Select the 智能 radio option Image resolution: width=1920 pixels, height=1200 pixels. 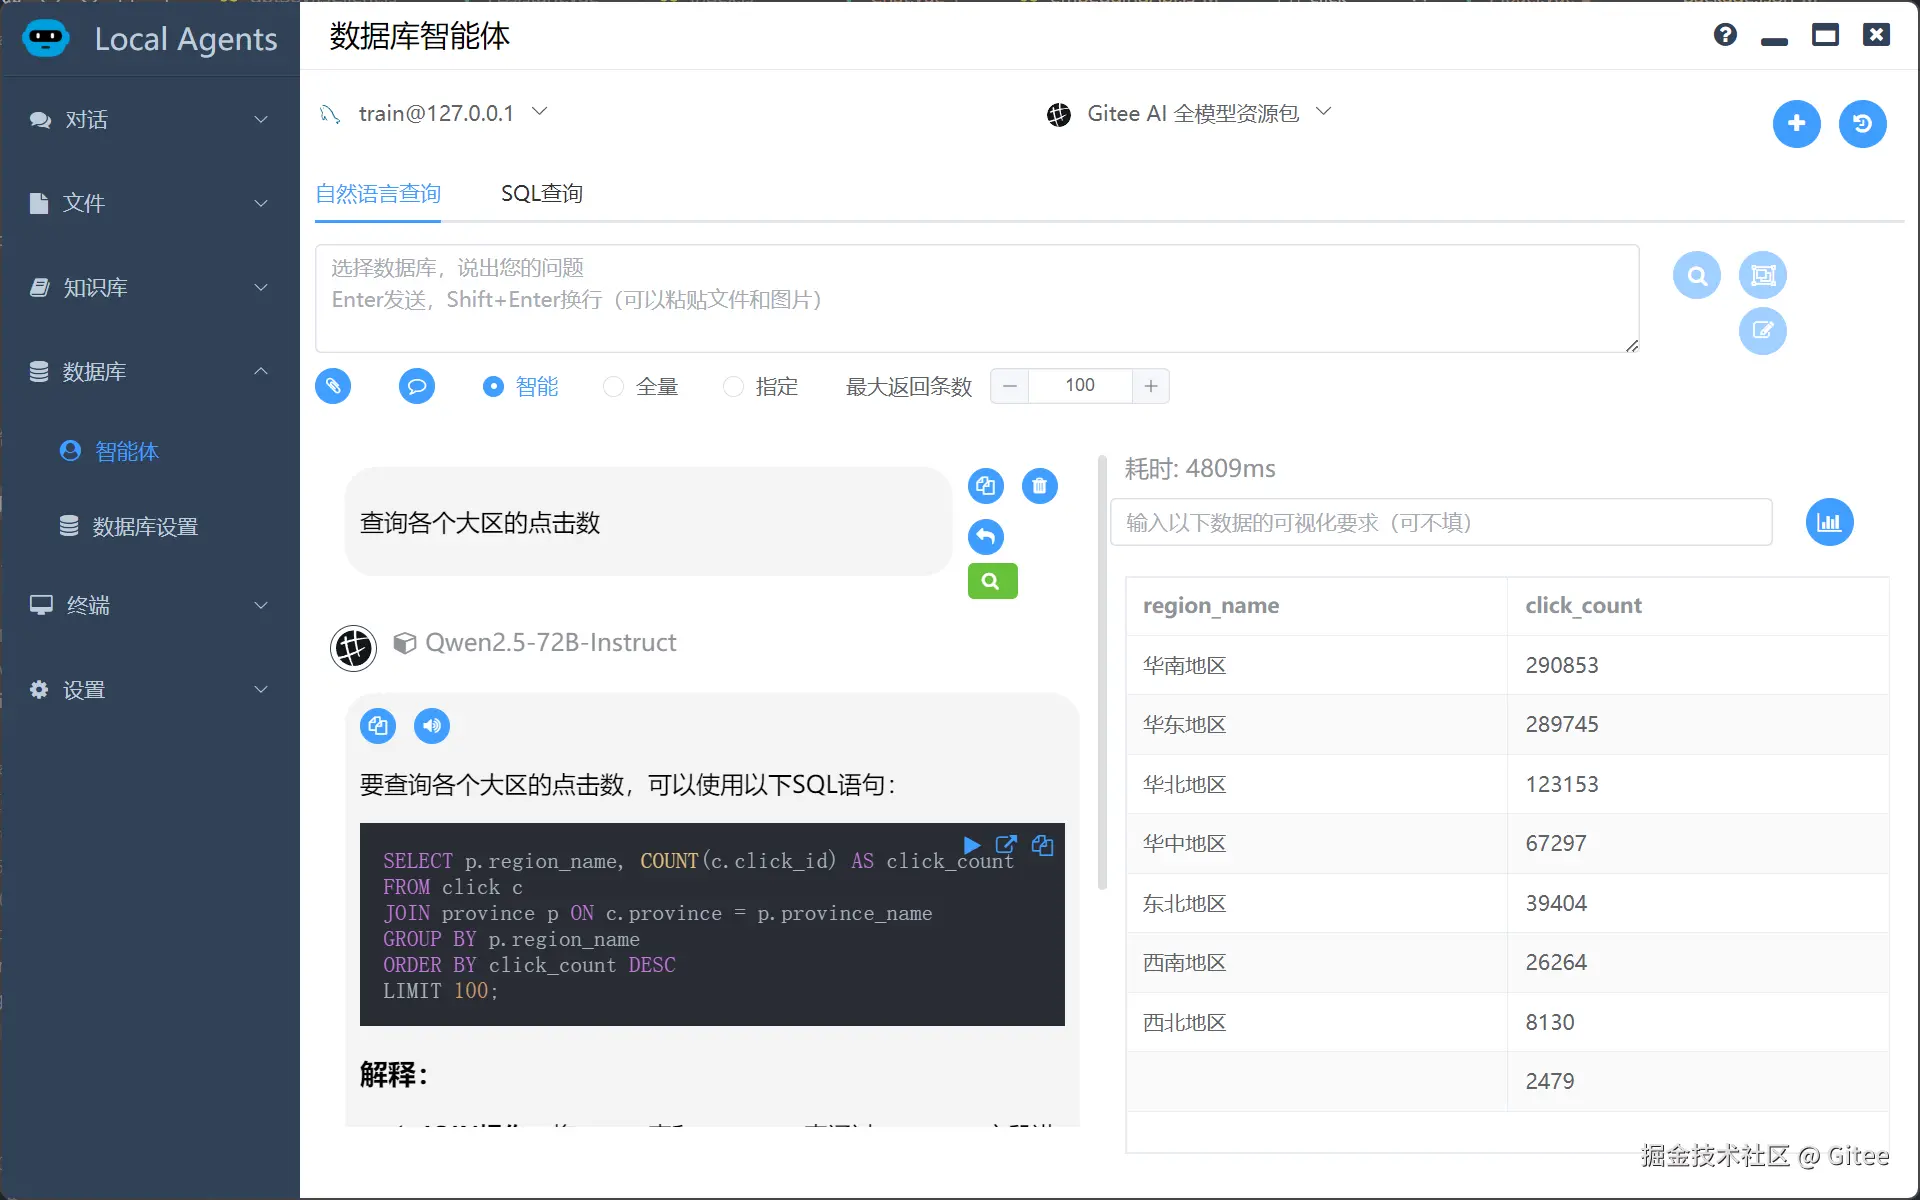point(494,386)
